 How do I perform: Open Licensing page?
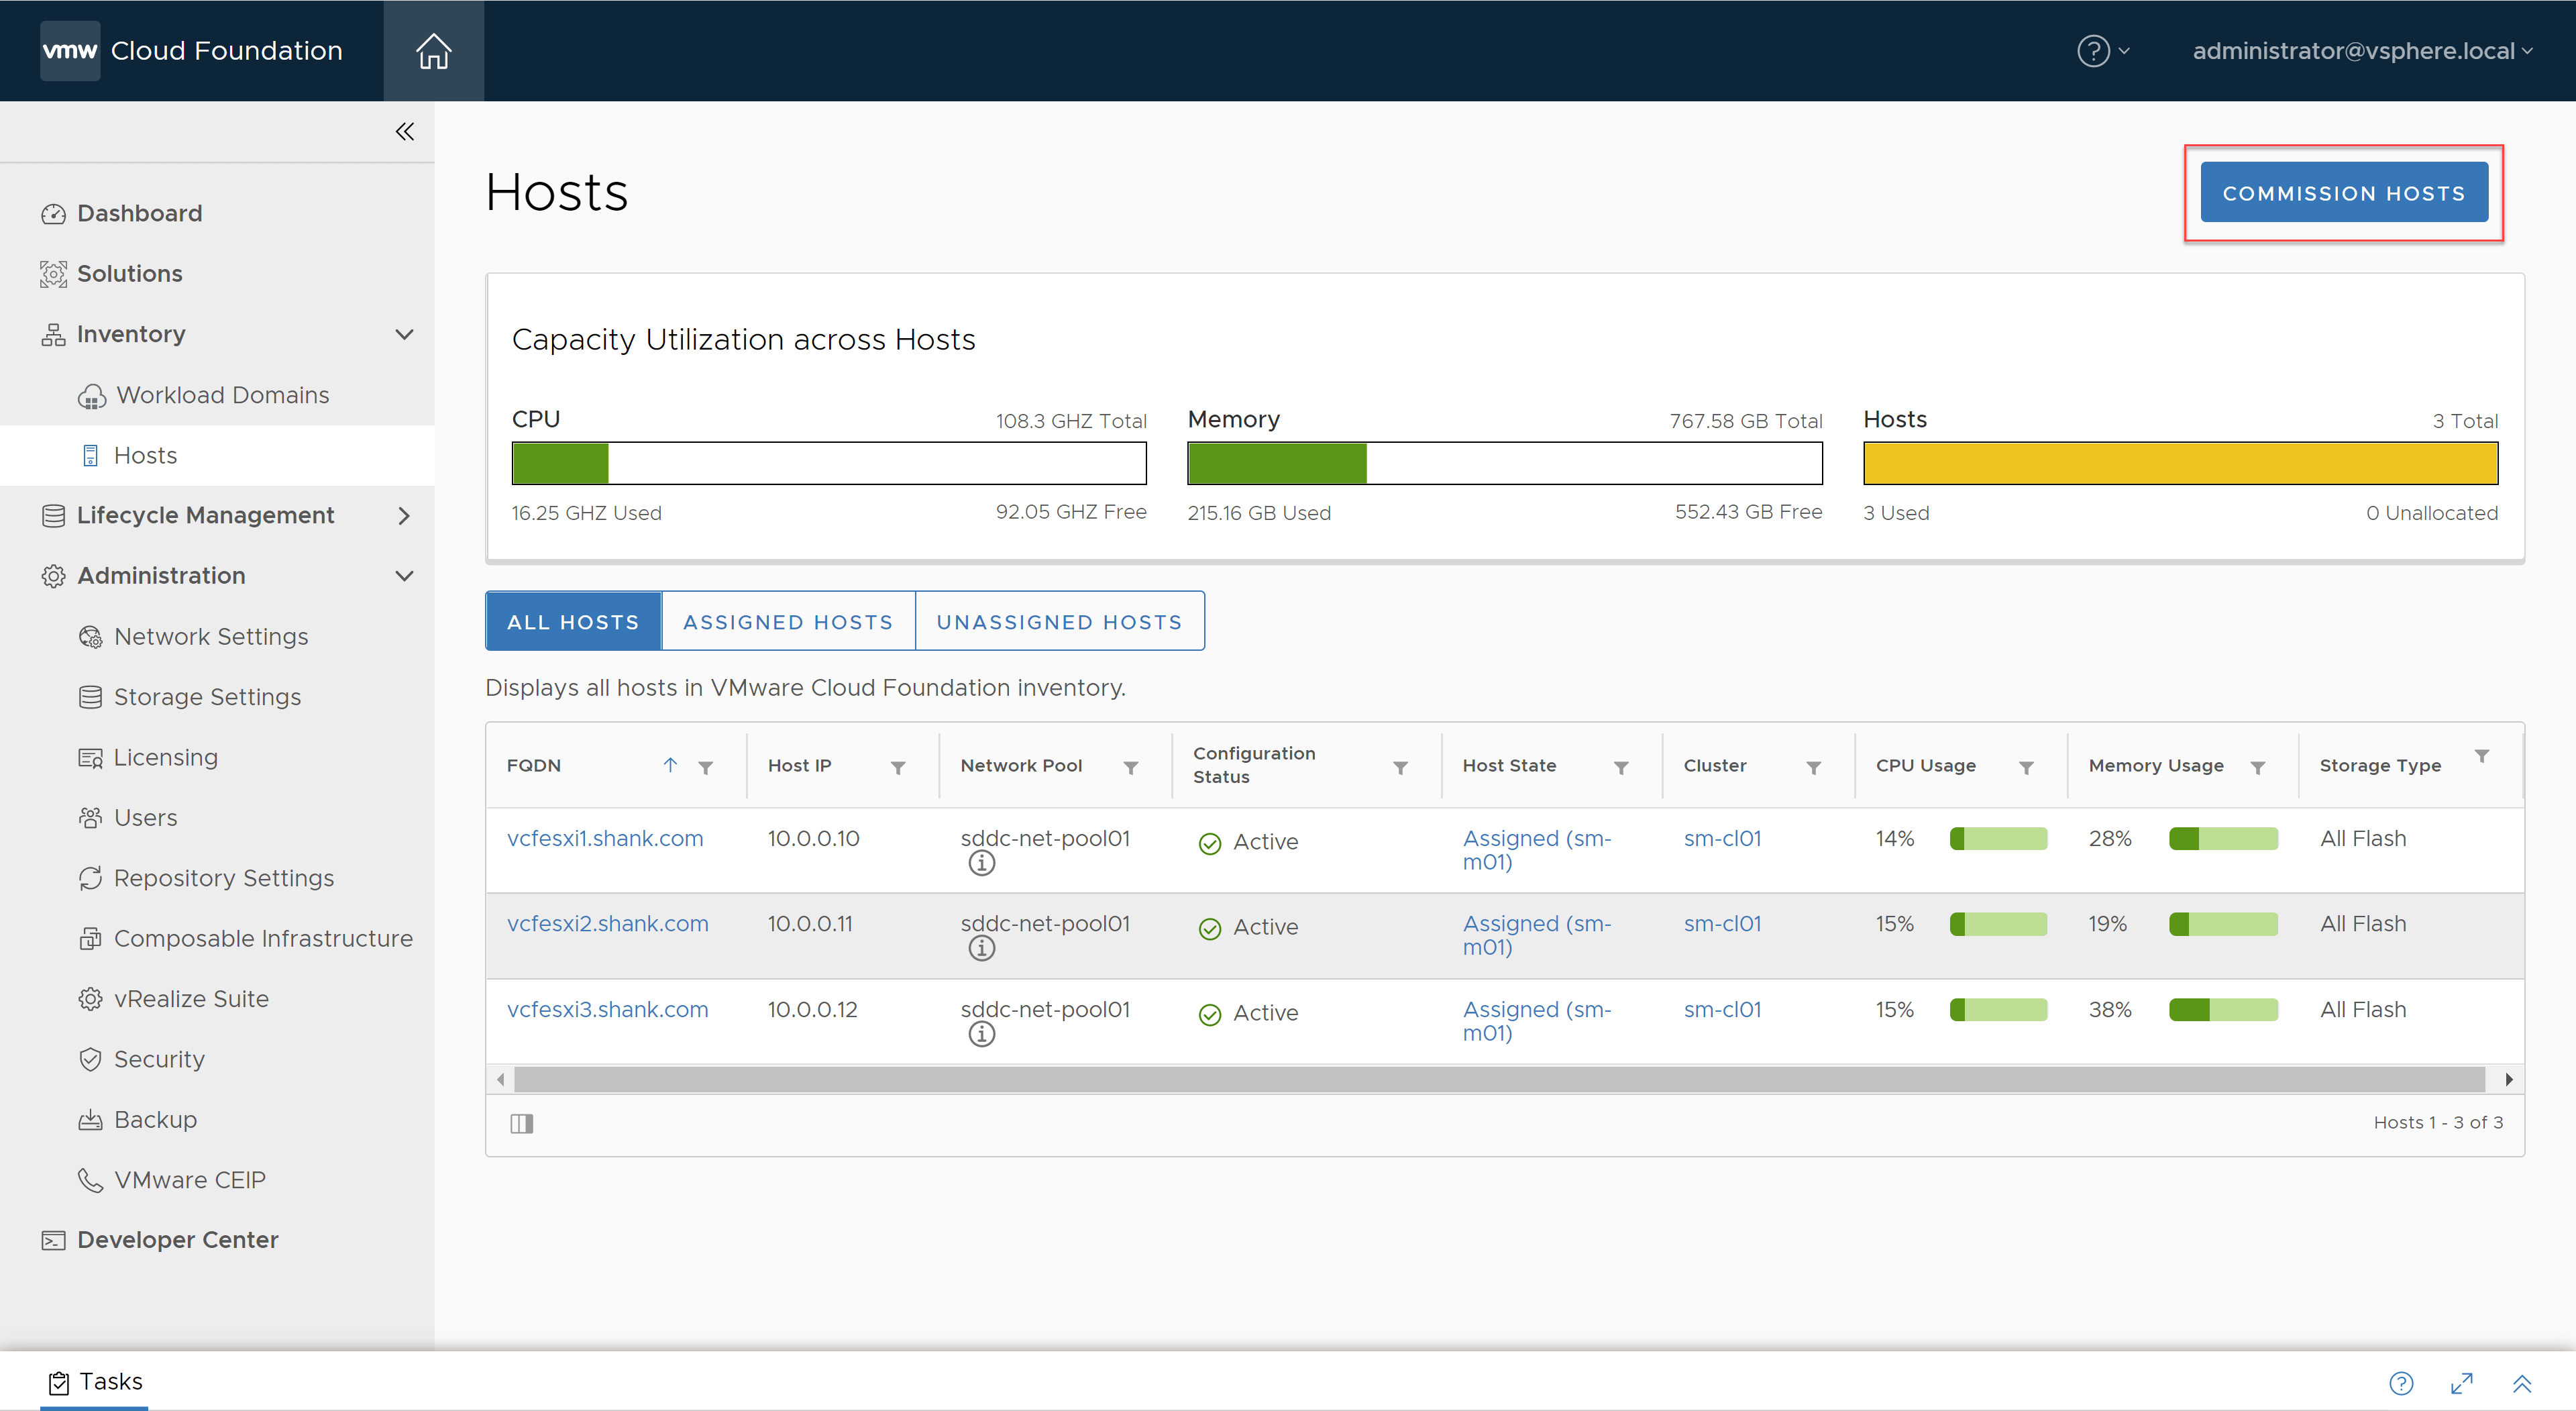point(165,757)
